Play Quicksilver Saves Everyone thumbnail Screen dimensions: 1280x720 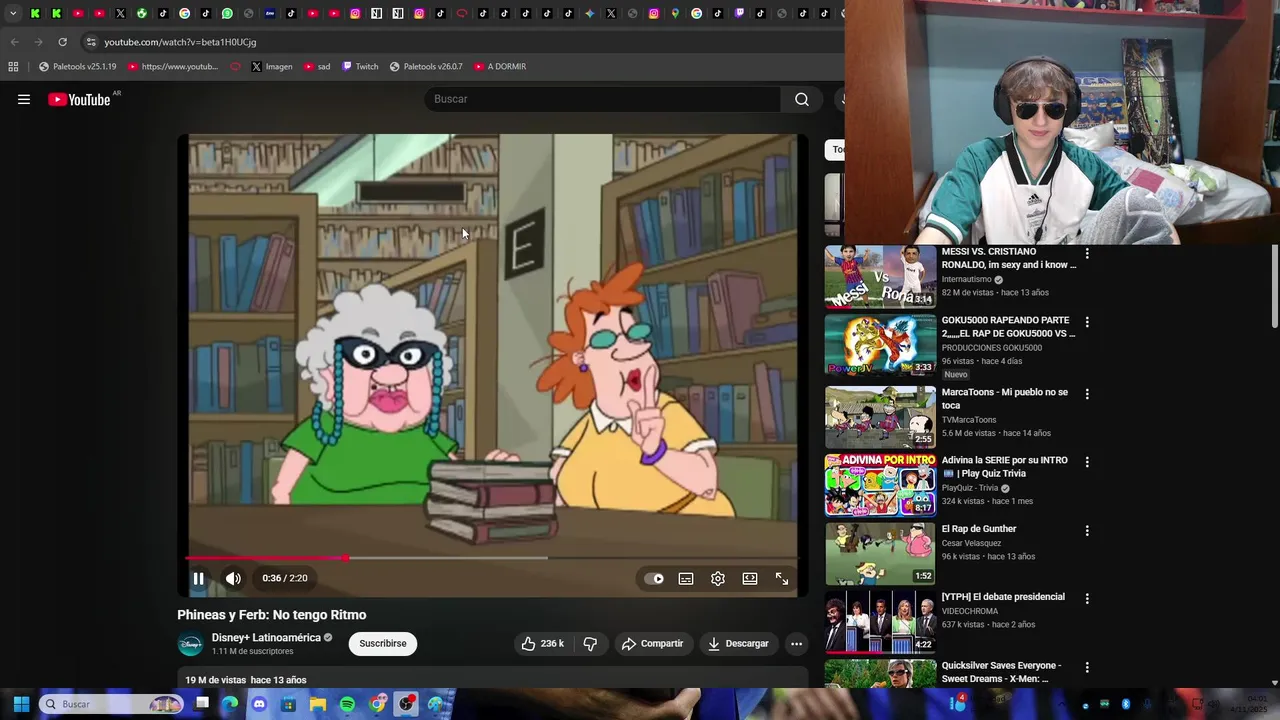[x=880, y=674]
